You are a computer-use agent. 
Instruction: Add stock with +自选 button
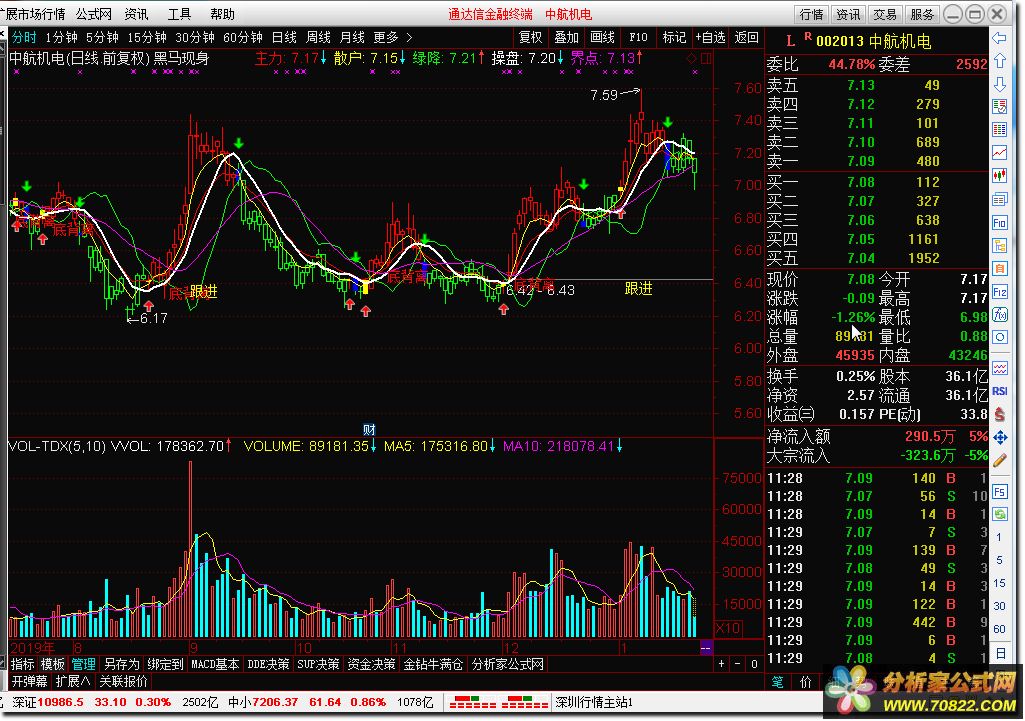(x=711, y=37)
